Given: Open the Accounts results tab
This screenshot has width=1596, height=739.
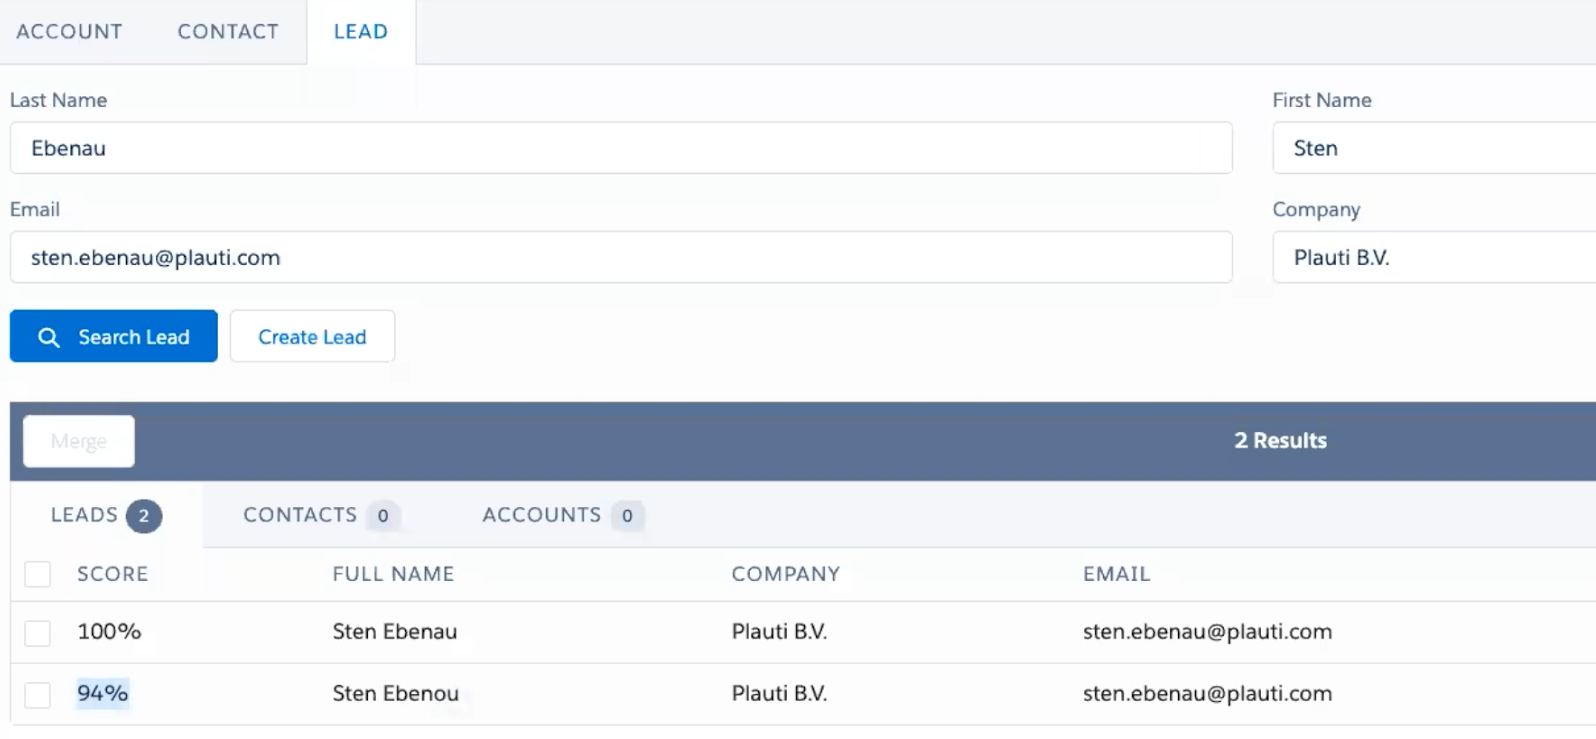Looking at the screenshot, I should pyautogui.click(x=563, y=515).
